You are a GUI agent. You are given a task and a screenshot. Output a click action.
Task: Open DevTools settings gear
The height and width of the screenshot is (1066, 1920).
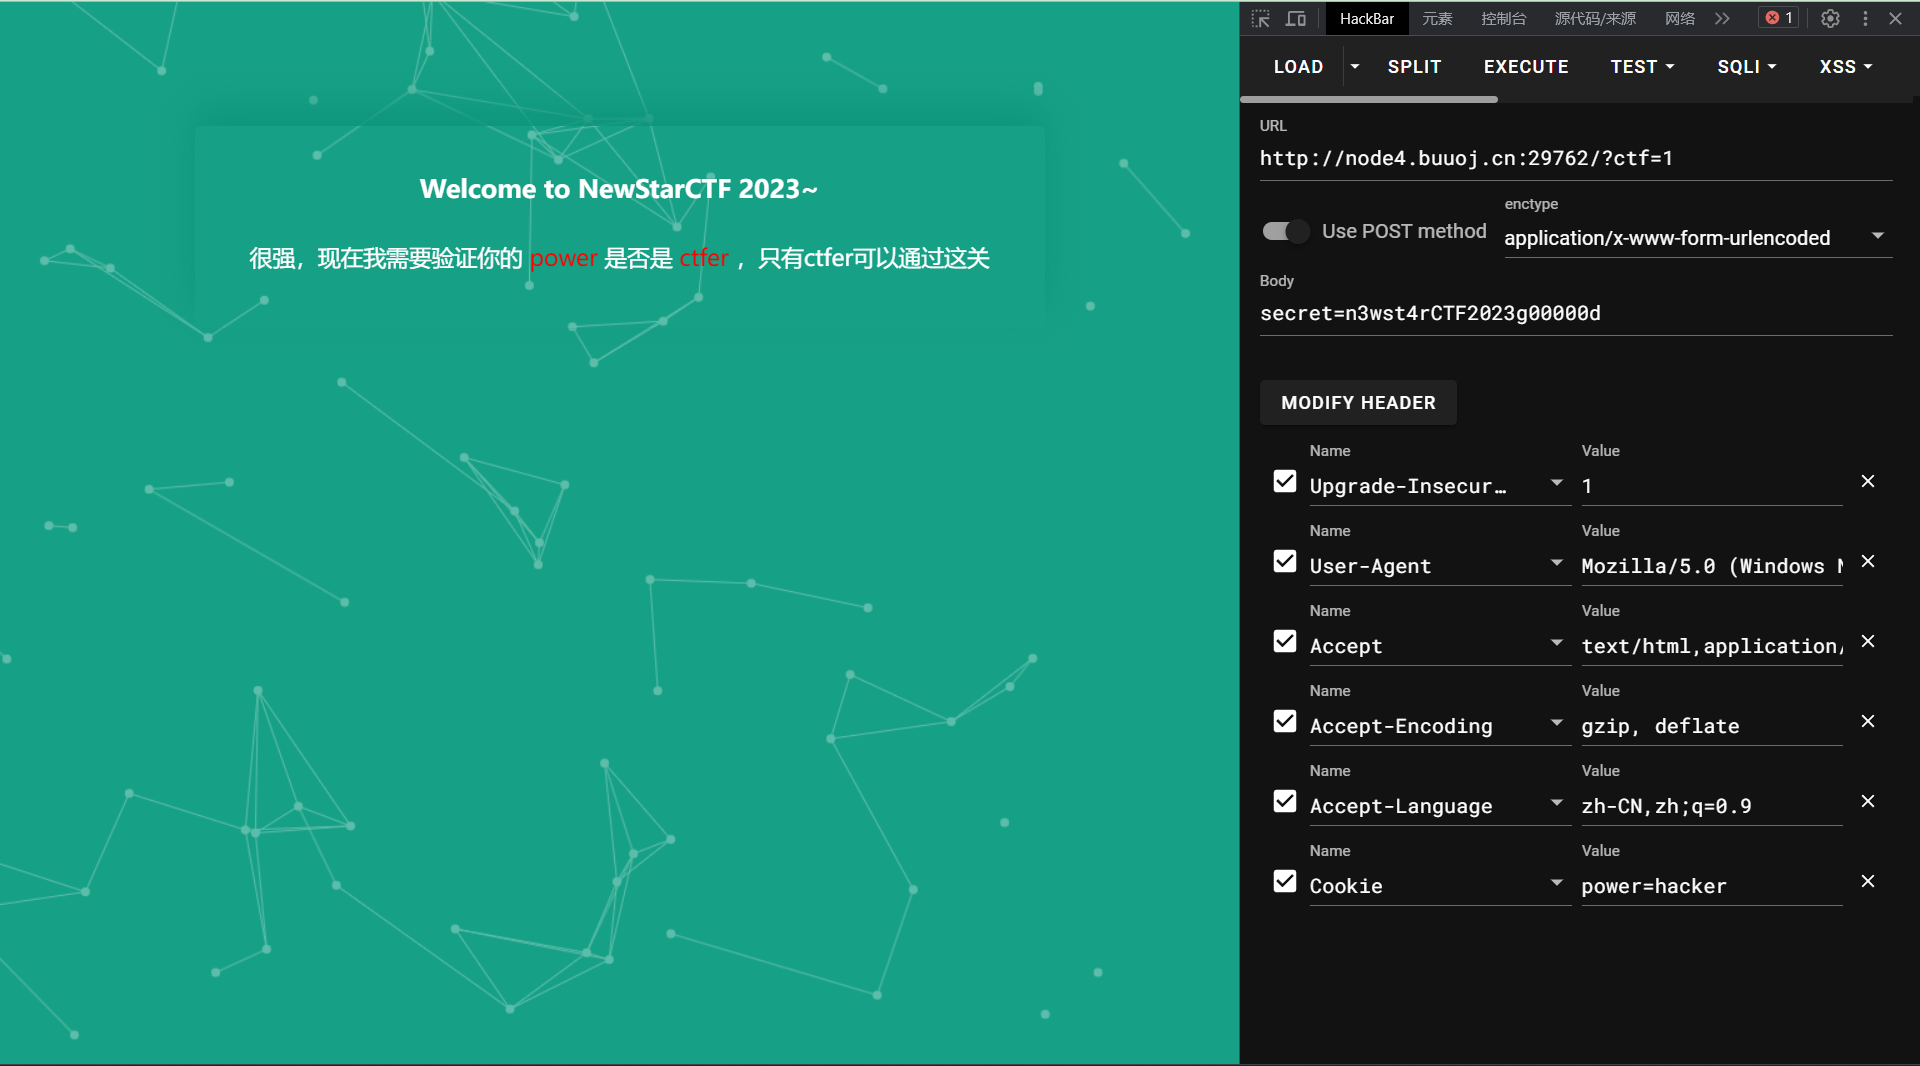tap(1830, 19)
